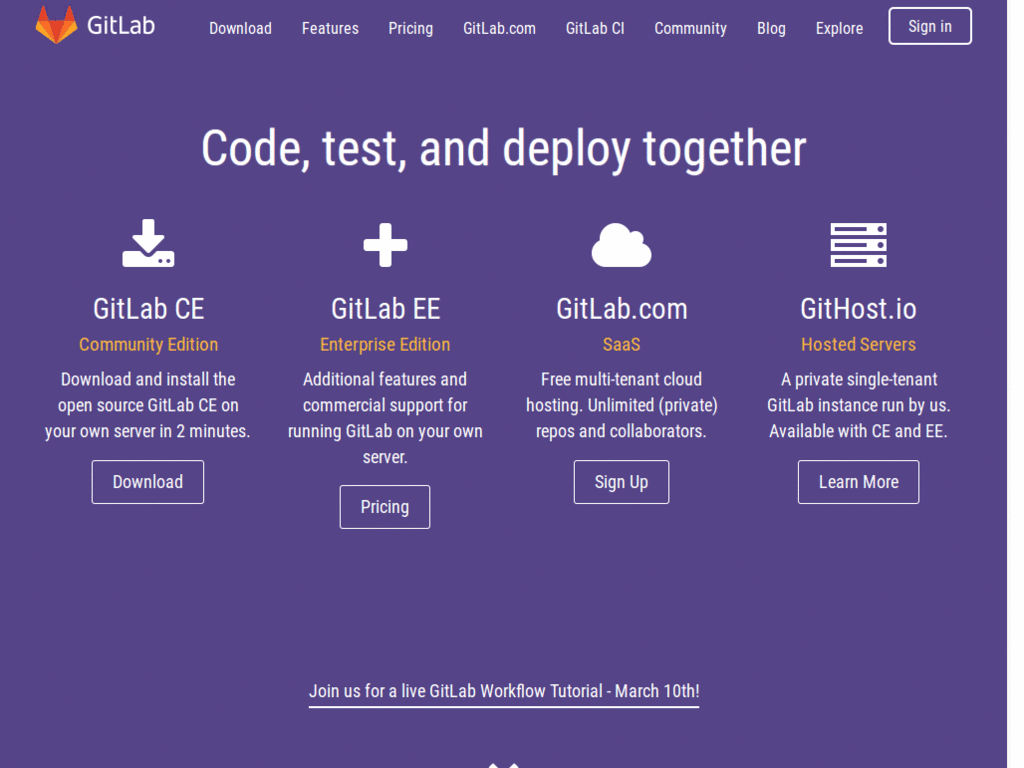Click the SaaS subtitle
This screenshot has width=1024, height=768.
point(621,344)
